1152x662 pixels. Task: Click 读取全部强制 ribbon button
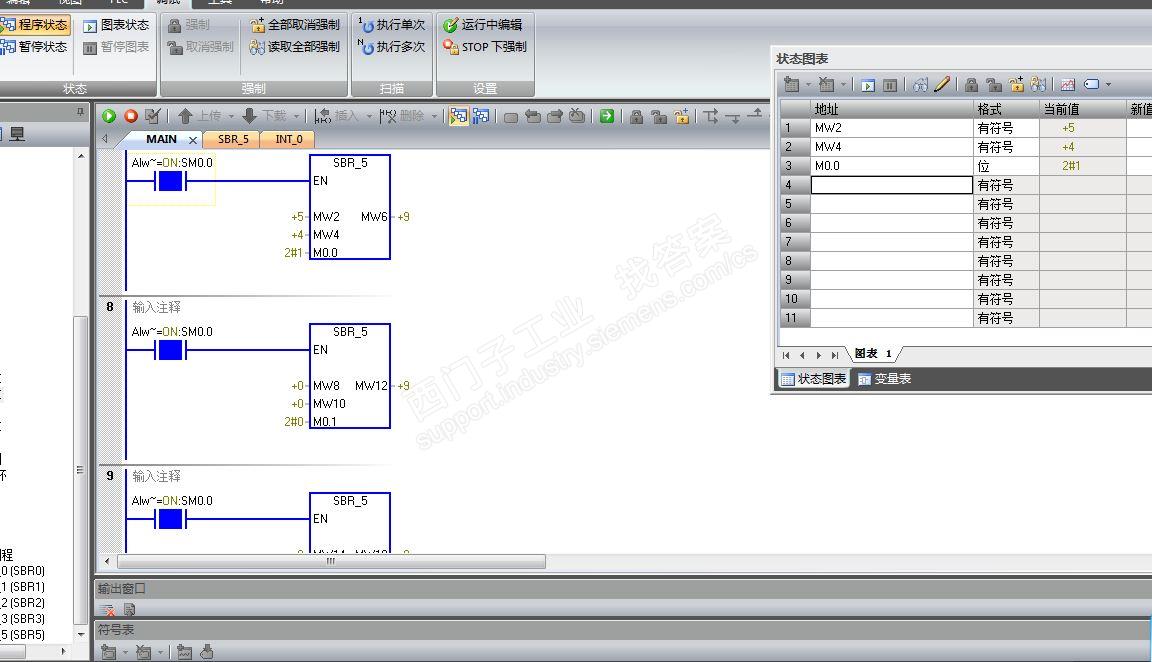pos(295,47)
